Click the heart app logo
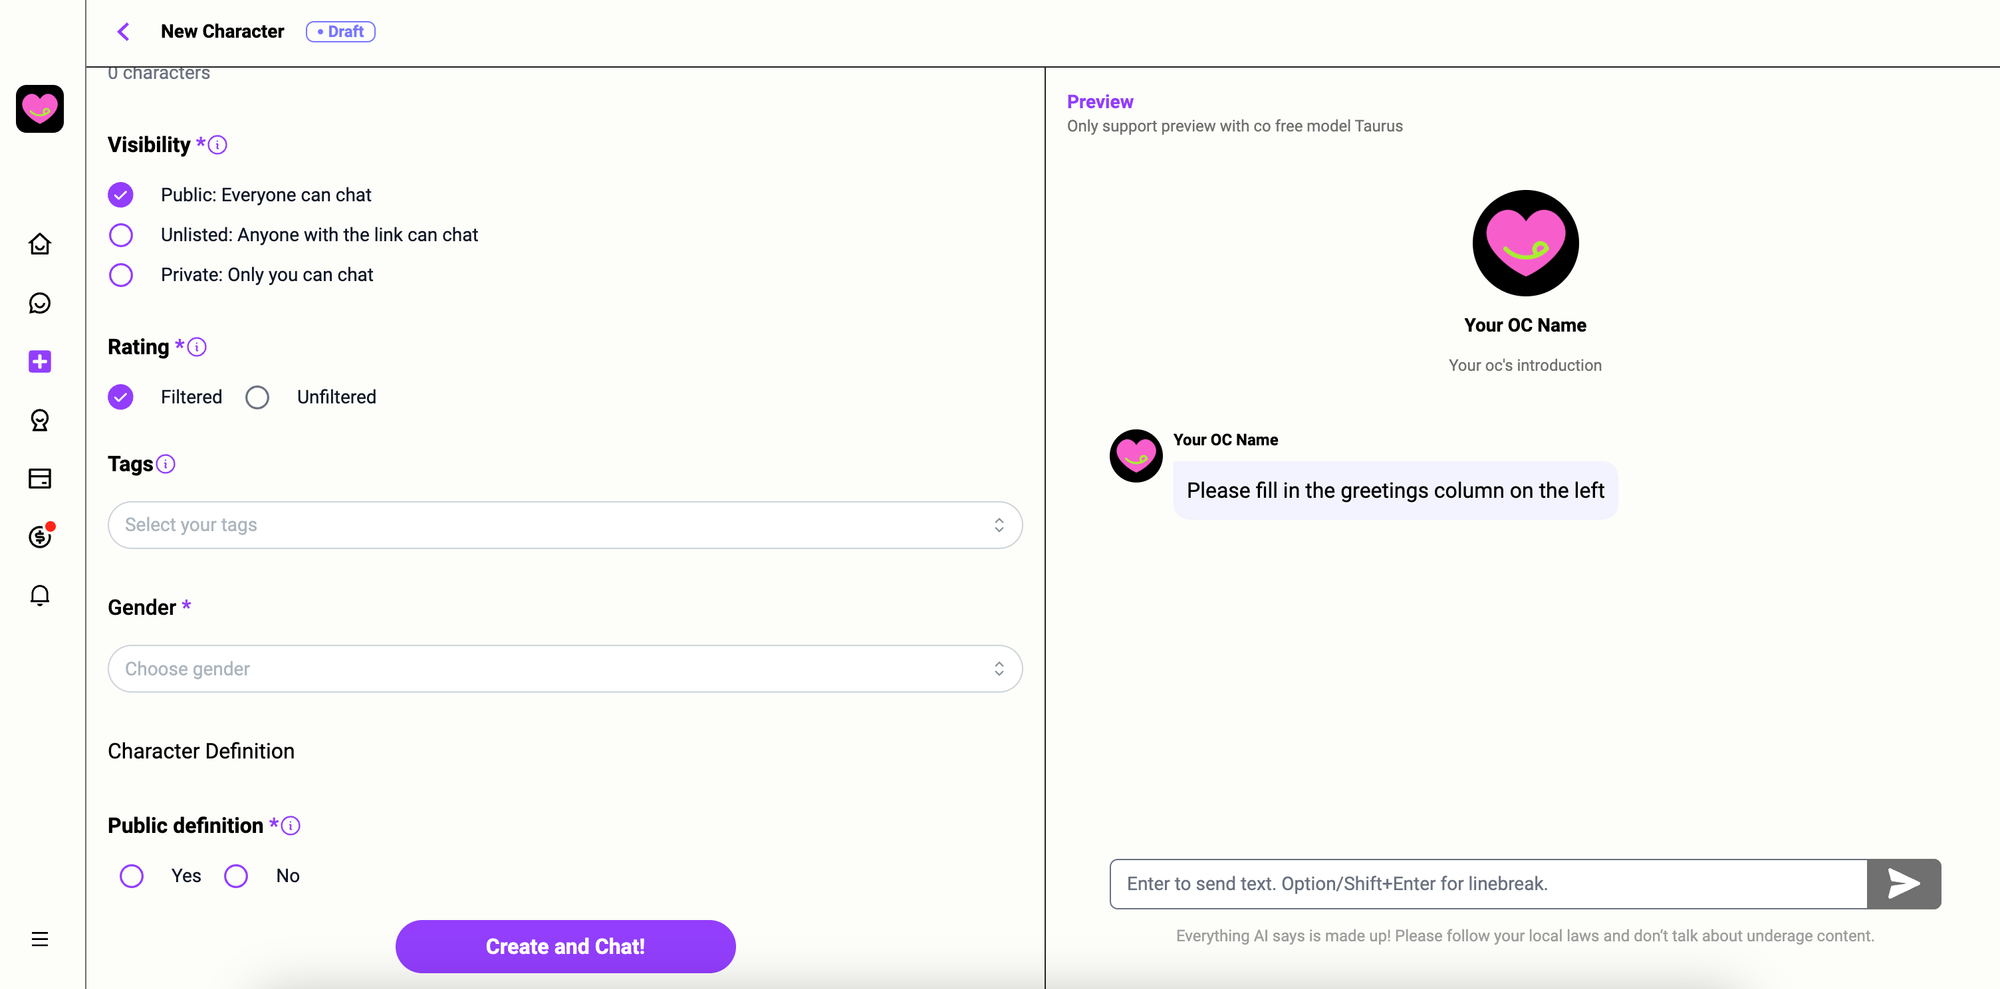This screenshot has height=989, width=2000. coord(40,108)
